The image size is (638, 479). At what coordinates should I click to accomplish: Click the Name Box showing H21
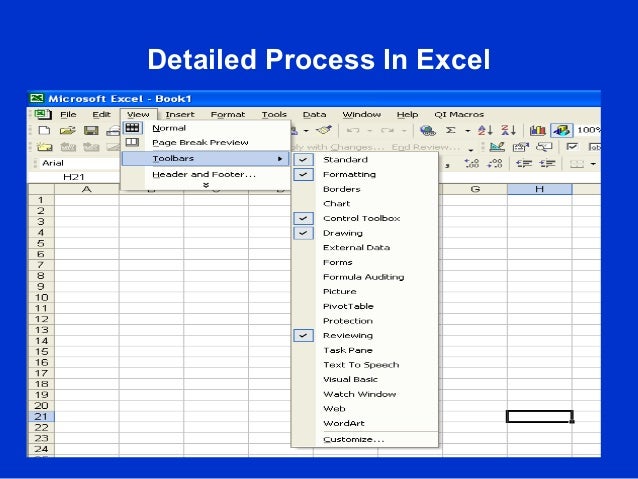pos(74,177)
